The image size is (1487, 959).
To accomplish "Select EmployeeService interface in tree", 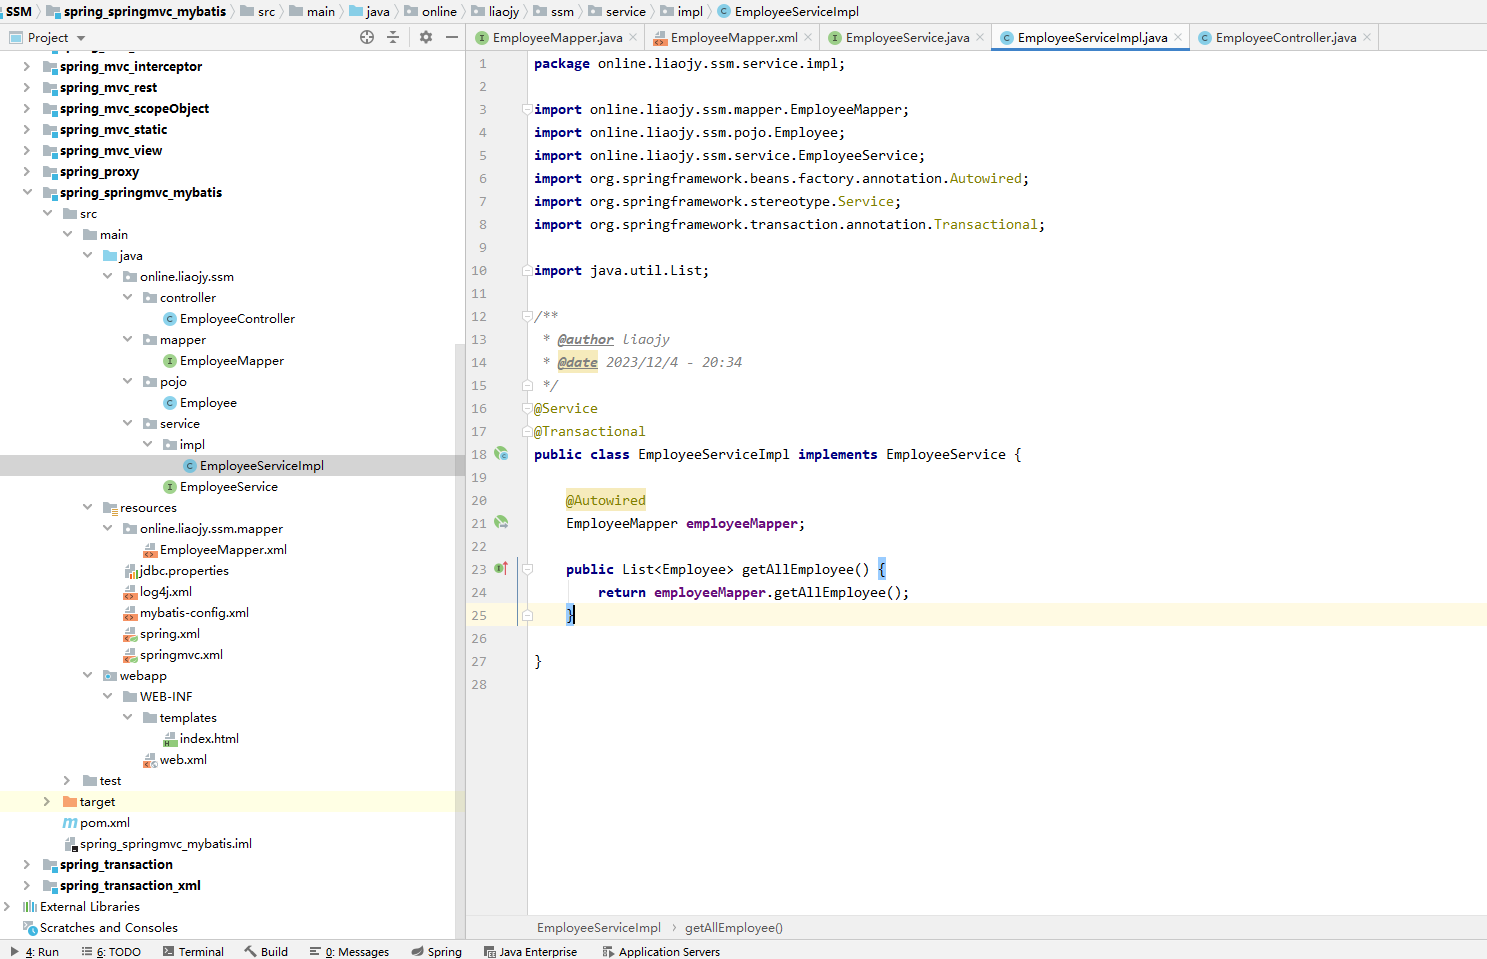I will [228, 486].
